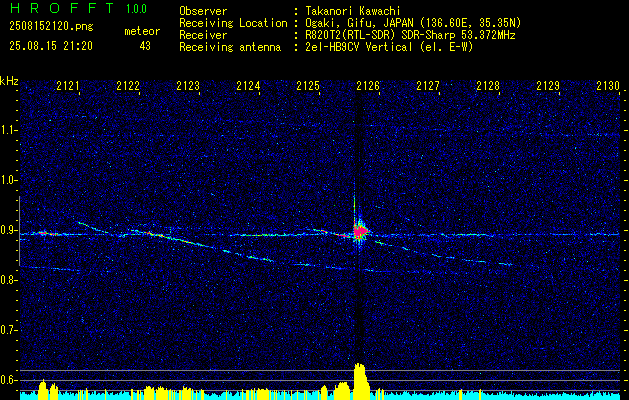
Task: Click the R820T2(RTL-SDR) receiver text
Action: 410,35
